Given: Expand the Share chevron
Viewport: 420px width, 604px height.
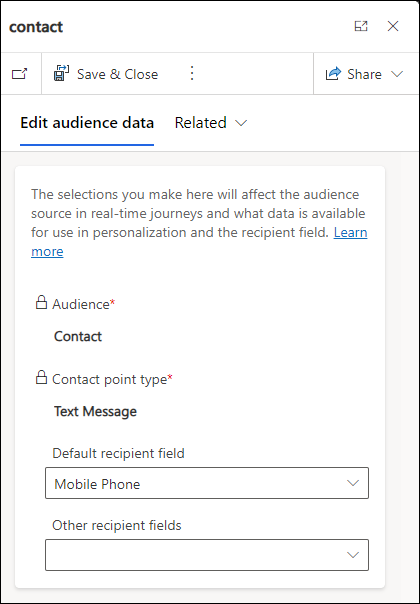Looking at the screenshot, I should click(x=397, y=74).
